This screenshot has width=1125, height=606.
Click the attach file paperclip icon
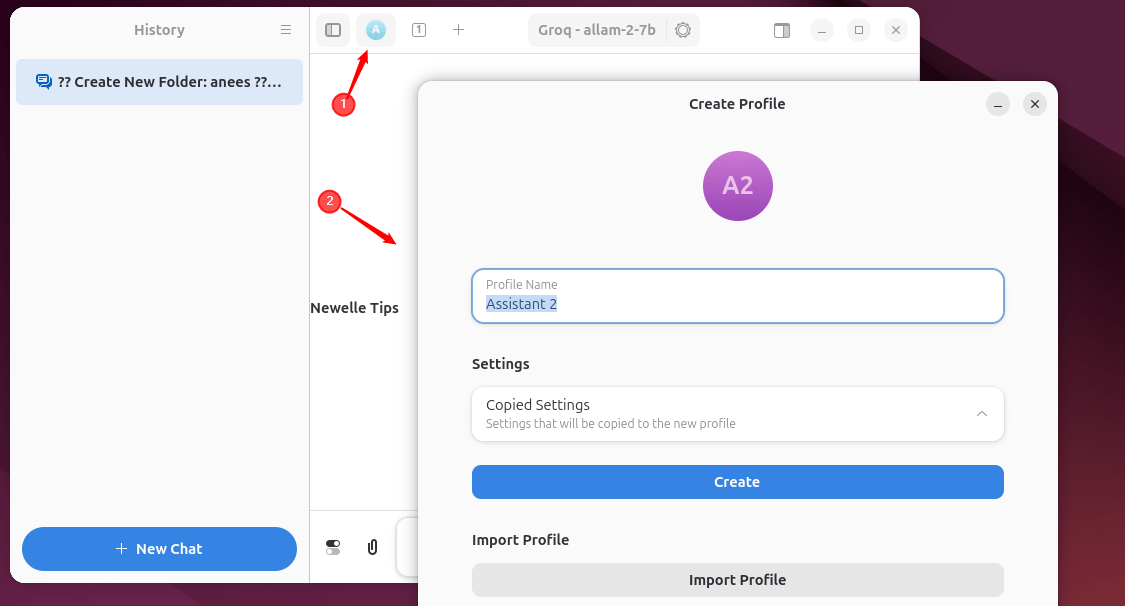point(373,547)
